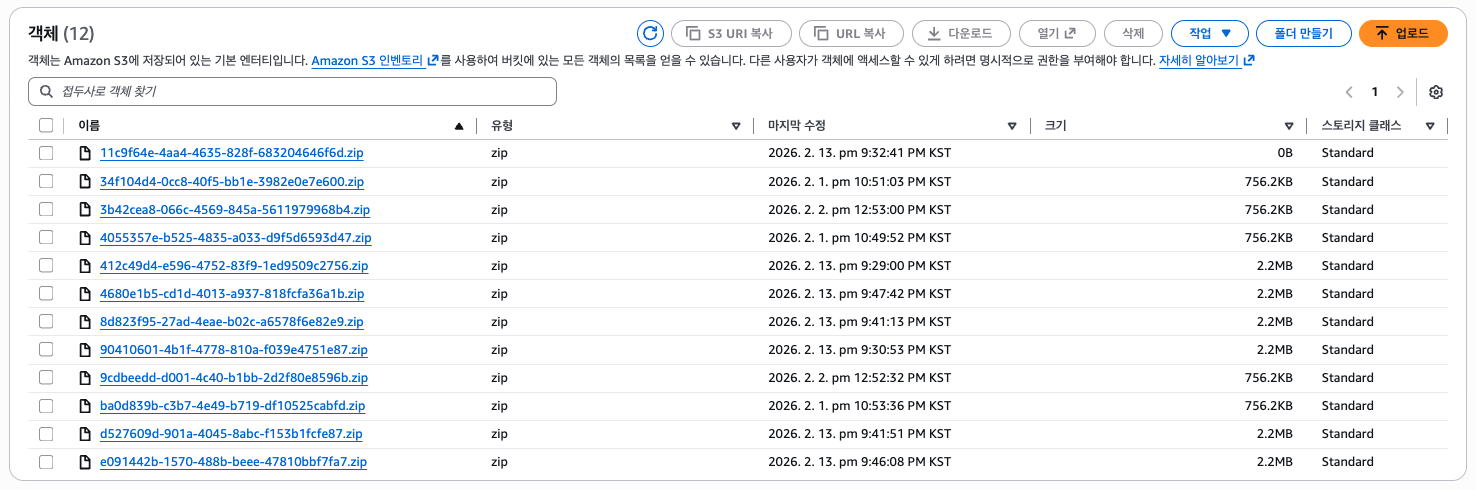
Task: Click the 업로드 upload button
Action: click(1403, 33)
